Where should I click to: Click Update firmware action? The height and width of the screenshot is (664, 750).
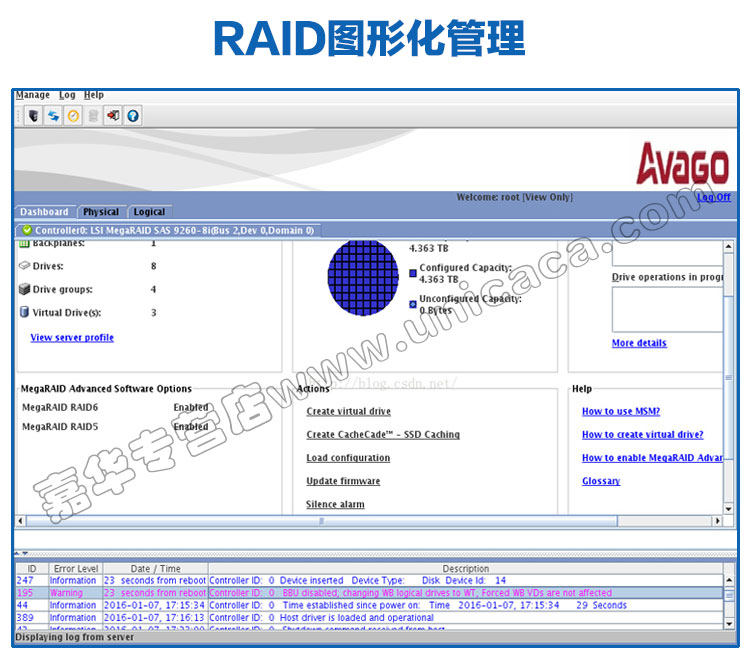343,481
